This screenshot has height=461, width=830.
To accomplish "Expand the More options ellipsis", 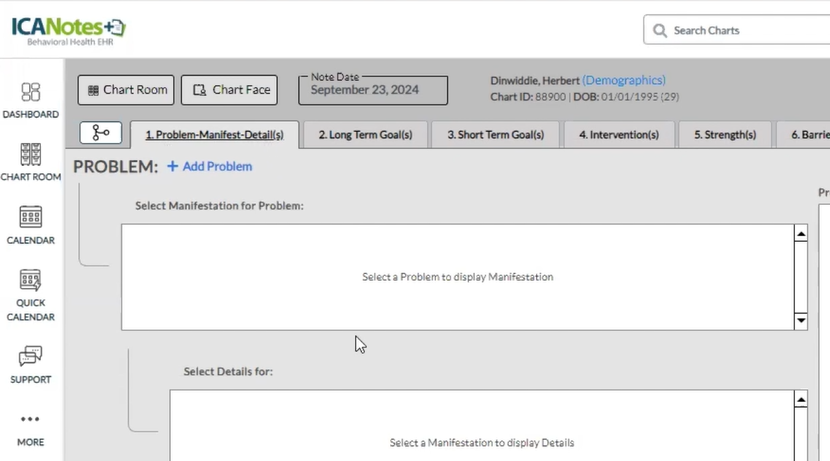I will point(31,420).
